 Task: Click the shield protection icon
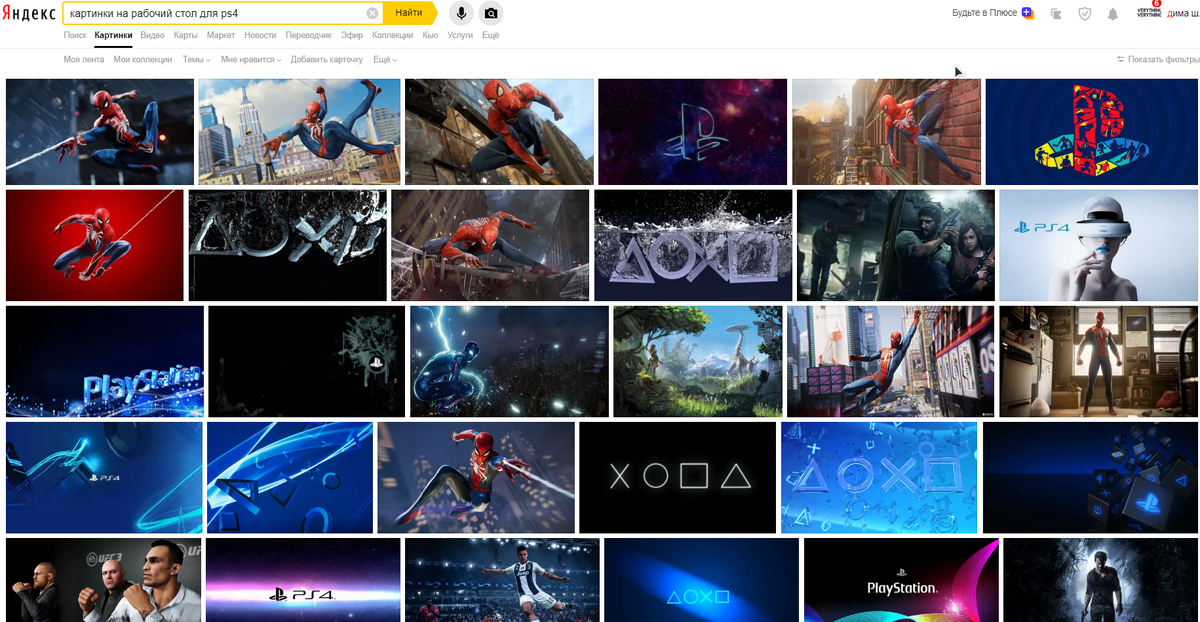pyautogui.click(x=1085, y=14)
